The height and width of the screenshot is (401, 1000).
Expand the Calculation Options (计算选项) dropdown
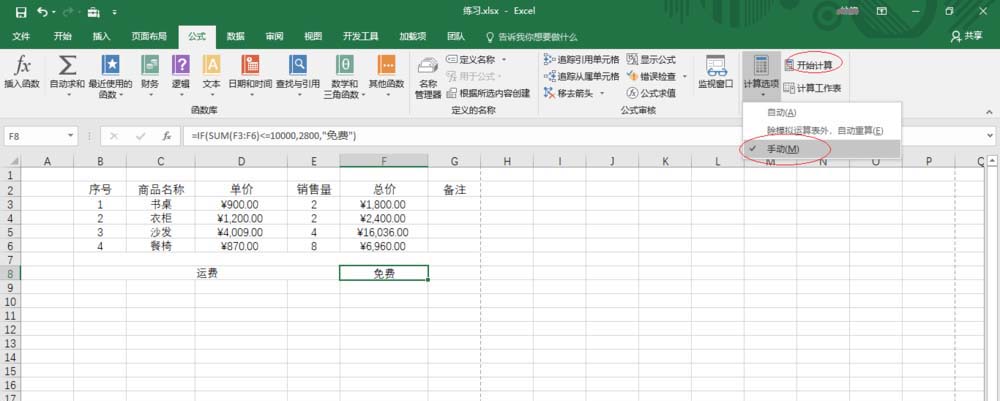click(x=760, y=74)
